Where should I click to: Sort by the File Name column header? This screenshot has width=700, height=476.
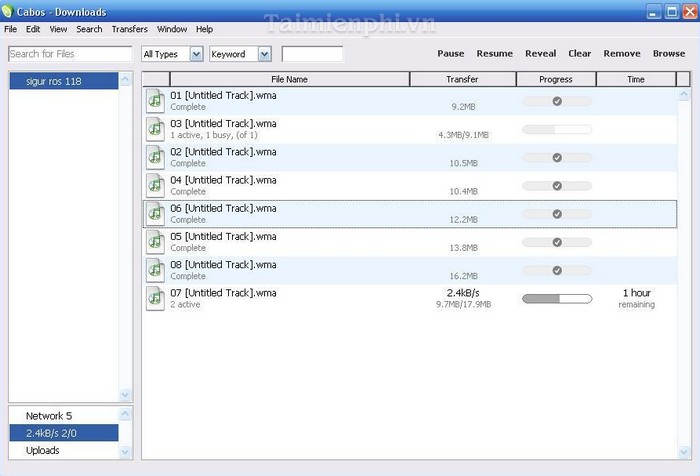(x=289, y=79)
